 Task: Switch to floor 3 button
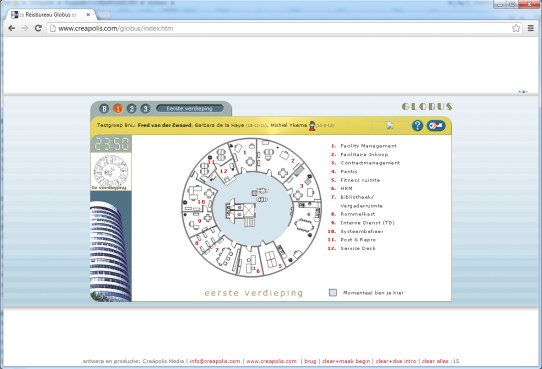[145, 108]
